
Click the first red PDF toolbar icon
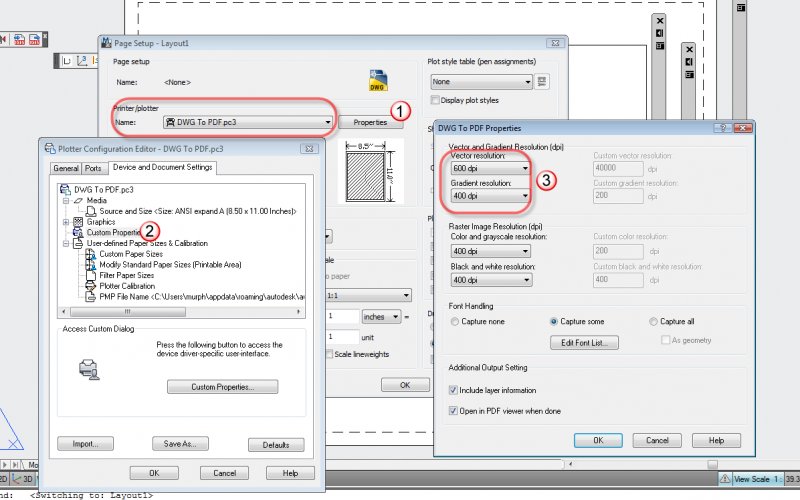19,39
